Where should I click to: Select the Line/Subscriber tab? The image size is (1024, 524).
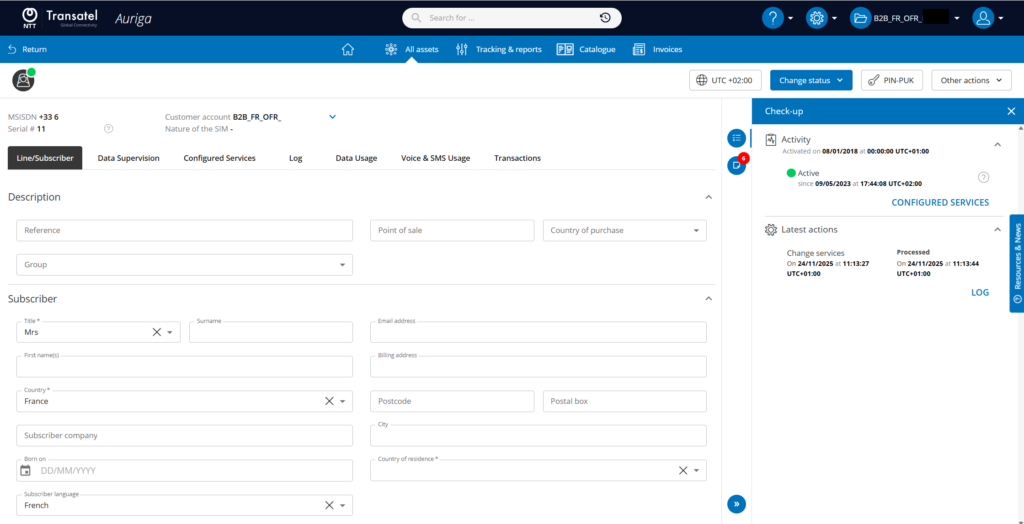45,158
